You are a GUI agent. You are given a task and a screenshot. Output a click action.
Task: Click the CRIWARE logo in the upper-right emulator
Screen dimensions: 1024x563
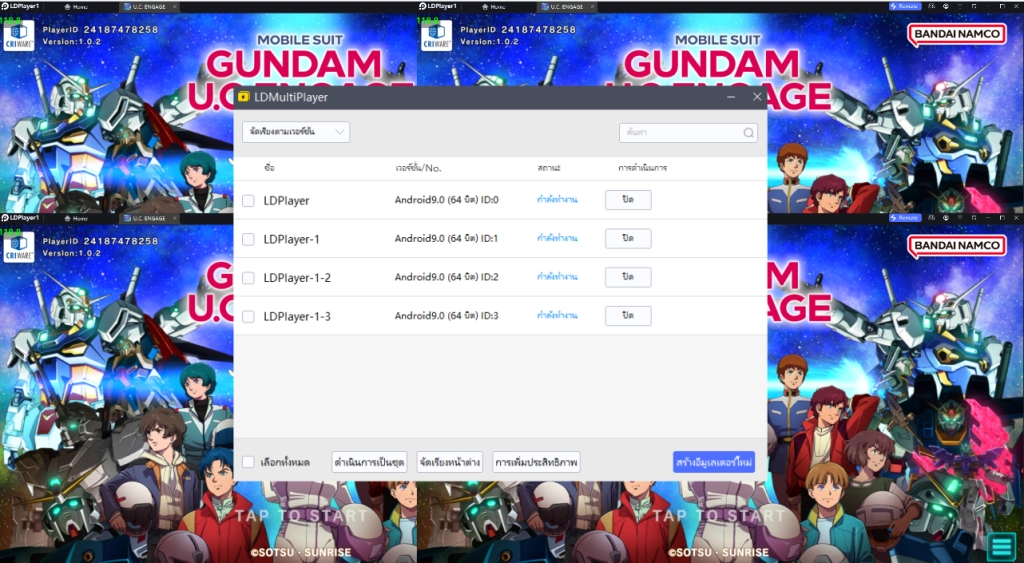point(437,36)
